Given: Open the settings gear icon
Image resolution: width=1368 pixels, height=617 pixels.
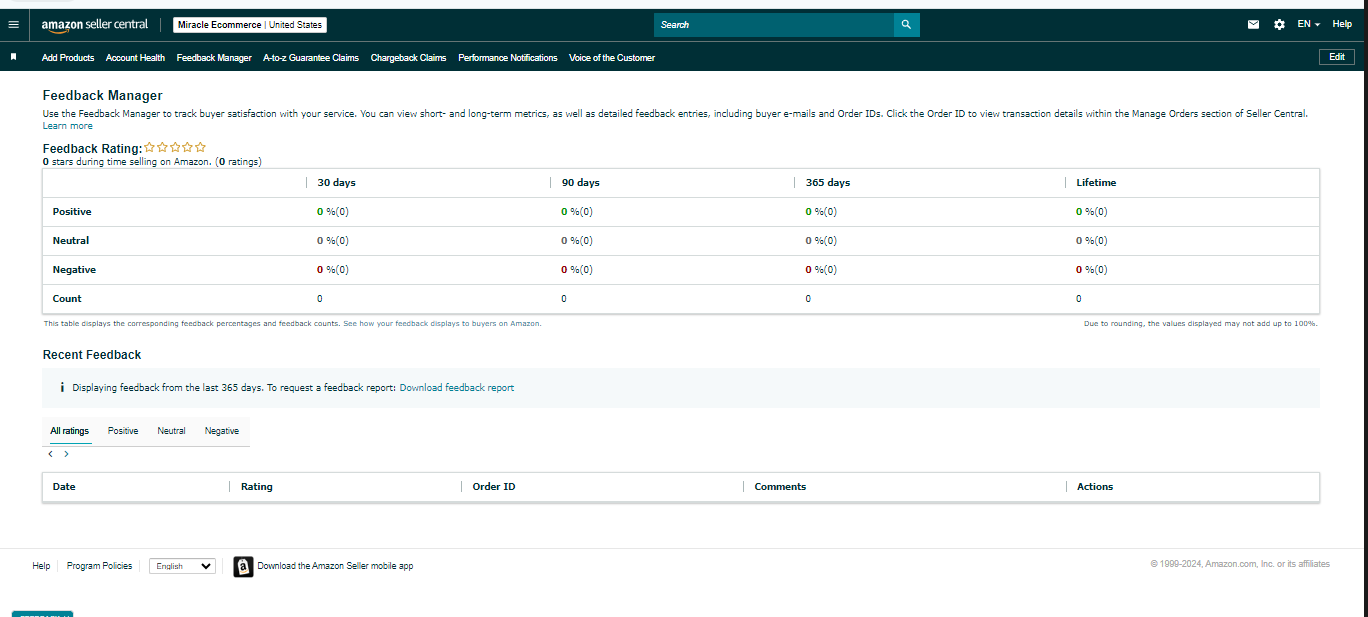Looking at the screenshot, I should tap(1279, 25).
